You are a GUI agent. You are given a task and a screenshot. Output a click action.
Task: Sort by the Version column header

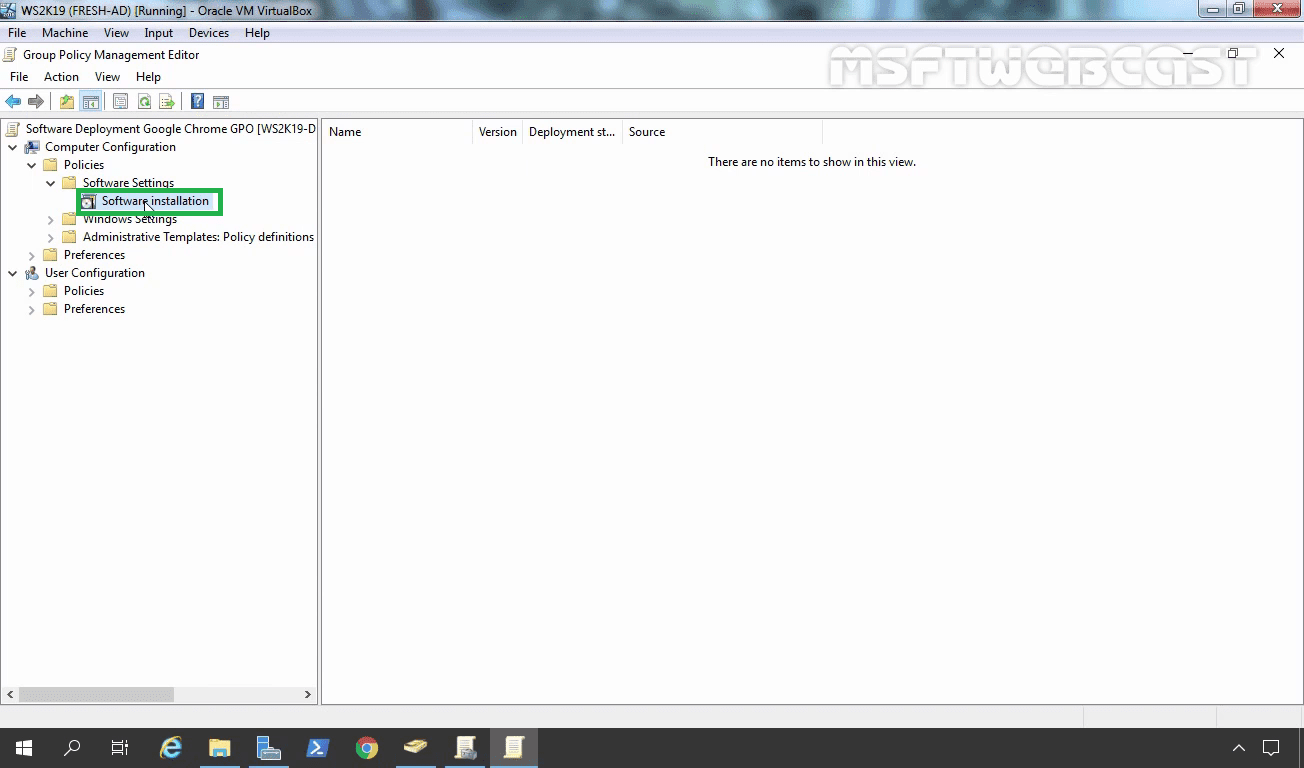click(497, 132)
